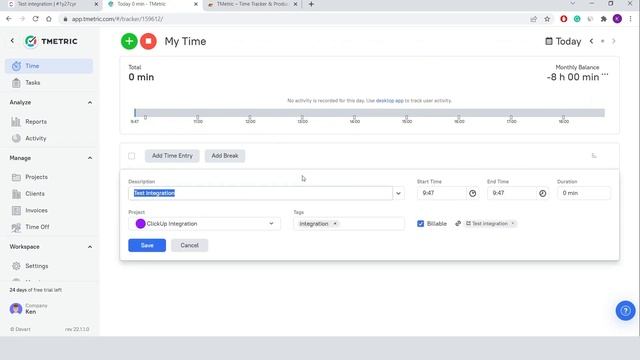Reload the page
This screenshot has height=360, width=640.
pos(36,19)
